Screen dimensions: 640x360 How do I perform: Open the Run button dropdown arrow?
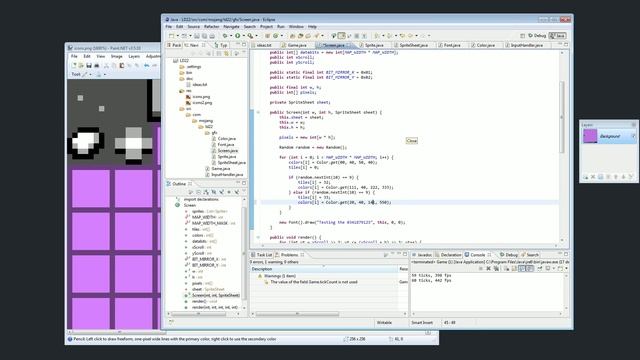coord(243,36)
